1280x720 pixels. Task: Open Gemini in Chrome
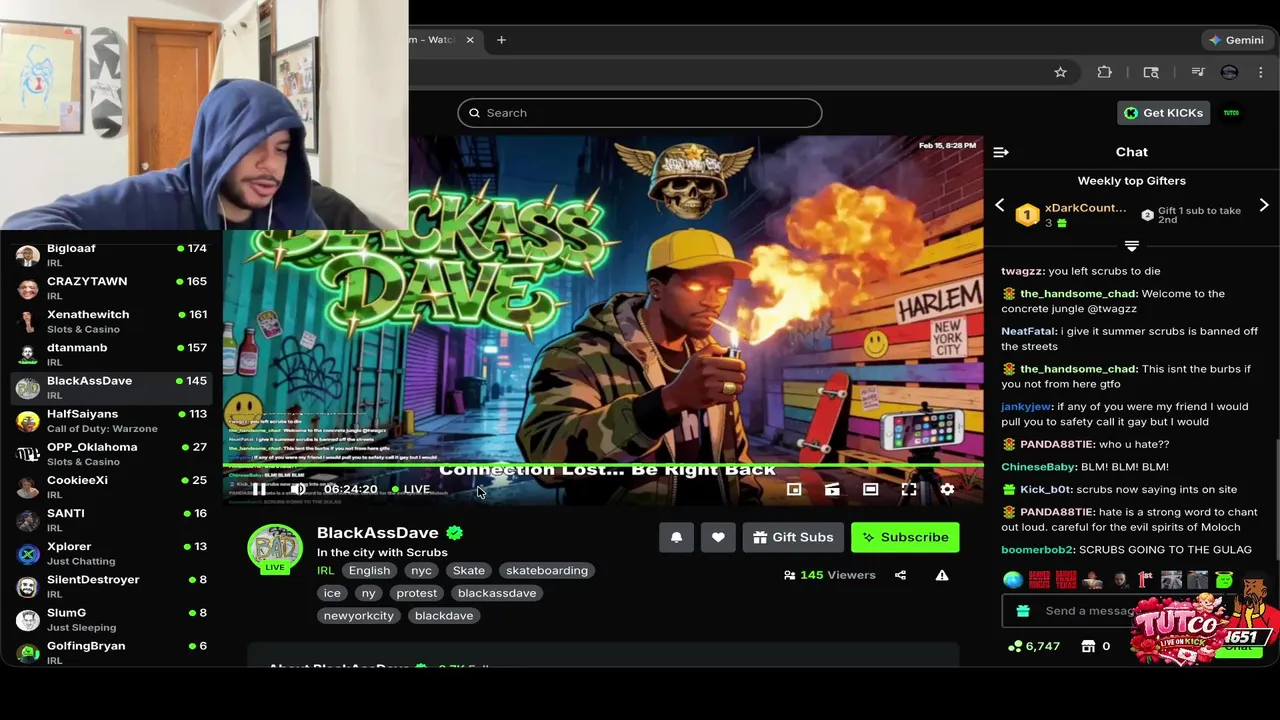1237,40
